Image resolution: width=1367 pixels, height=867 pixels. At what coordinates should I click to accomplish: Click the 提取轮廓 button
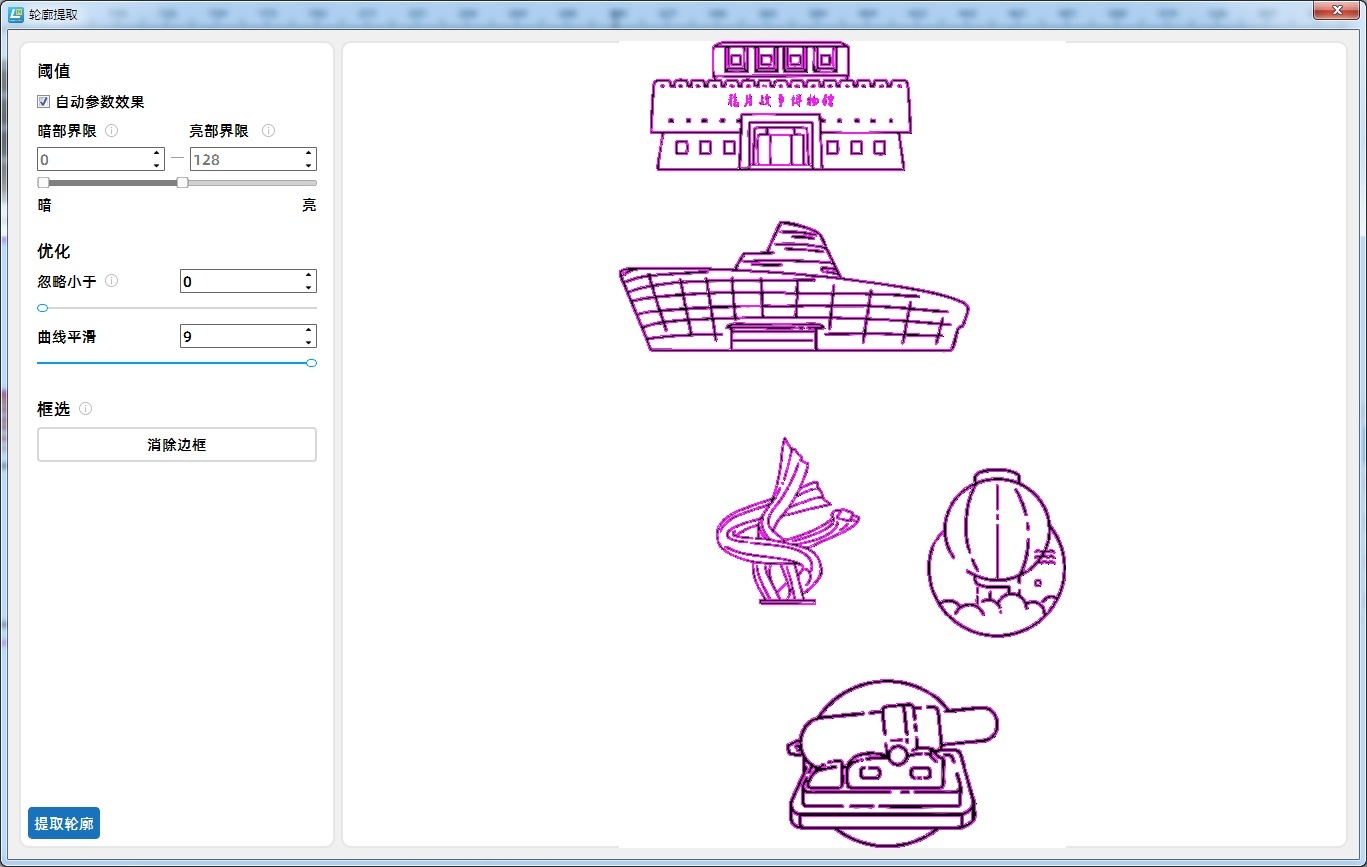64,823
